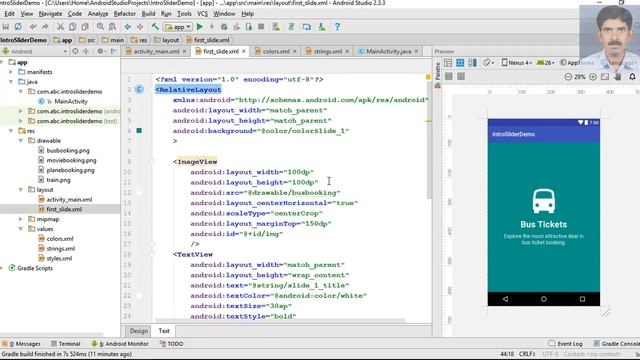Viewport: 640px width, 360px height.
Task: Collapse the drawable folder
Action: (21, 141)
